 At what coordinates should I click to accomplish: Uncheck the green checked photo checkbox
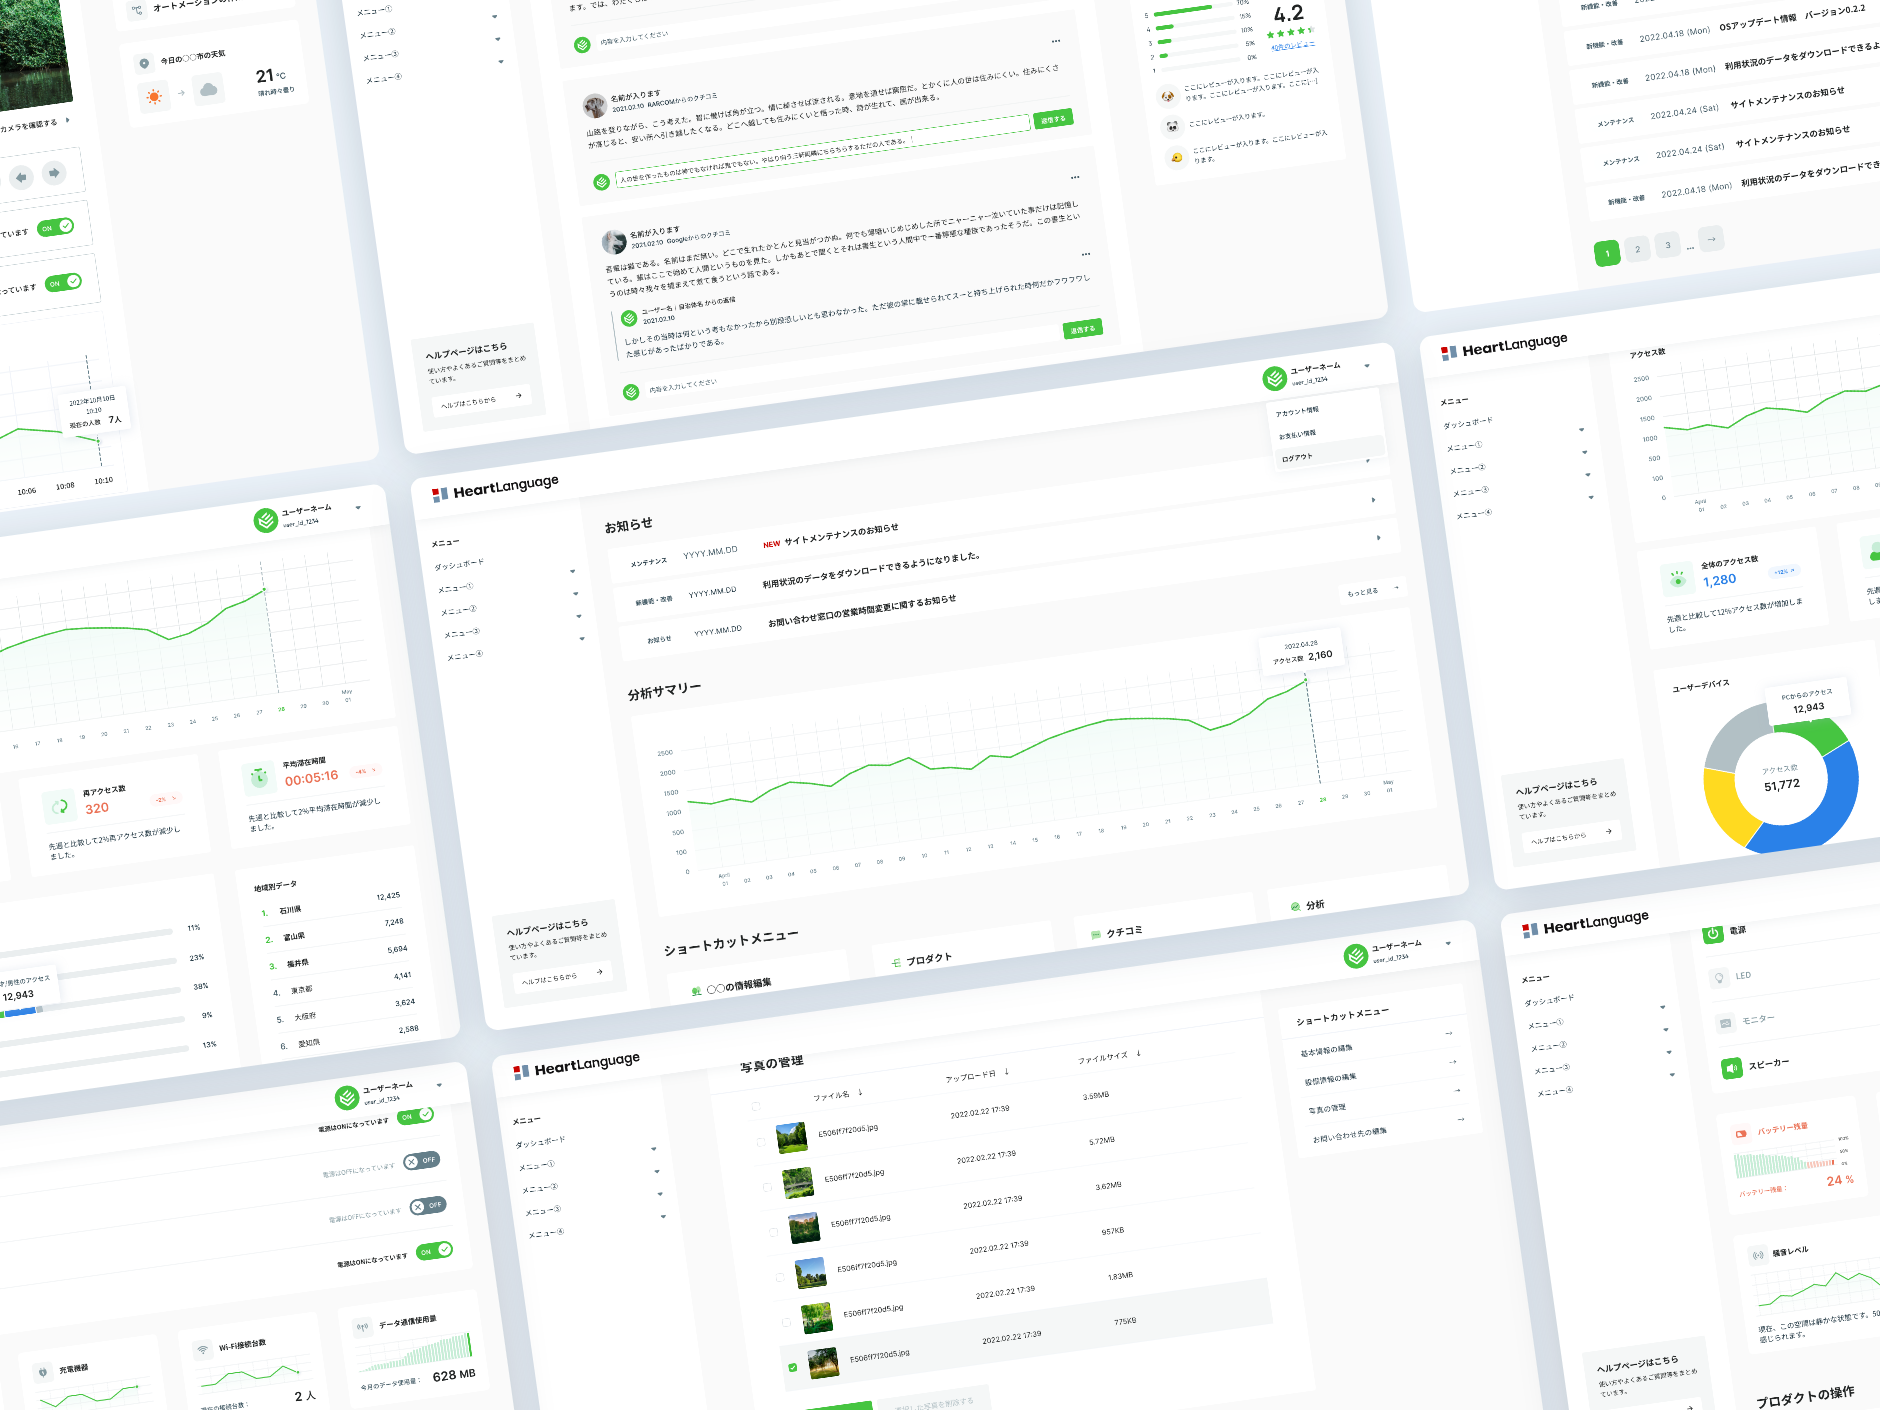pos(793,1367)
